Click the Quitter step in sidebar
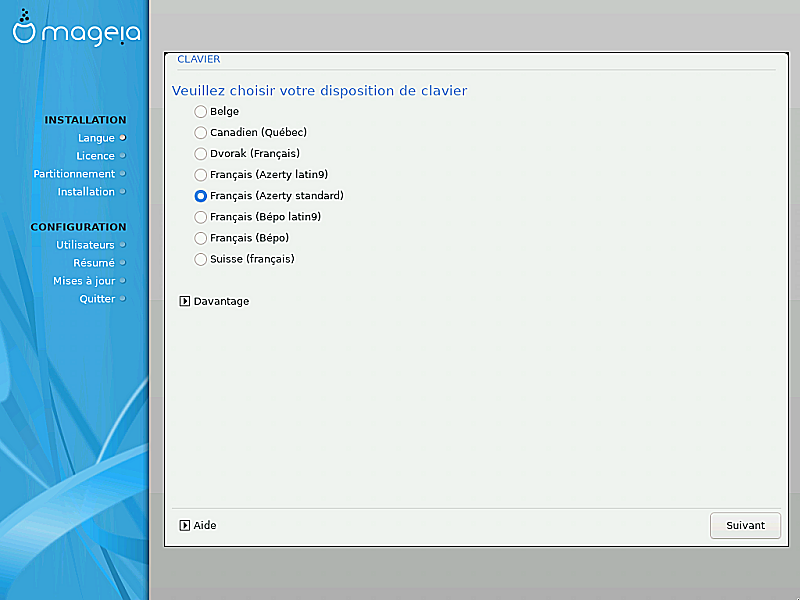Screen dimensions: 800x600 tap(97, 299)
